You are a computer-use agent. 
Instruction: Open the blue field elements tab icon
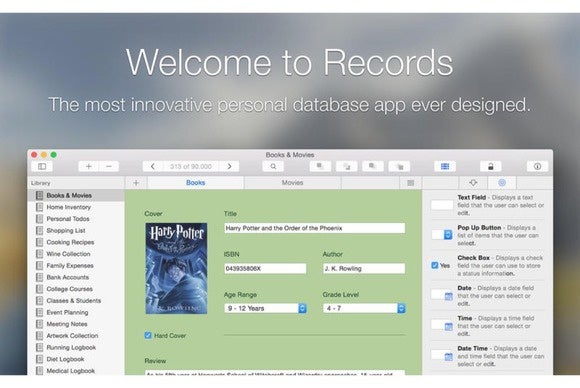[502, 183]
